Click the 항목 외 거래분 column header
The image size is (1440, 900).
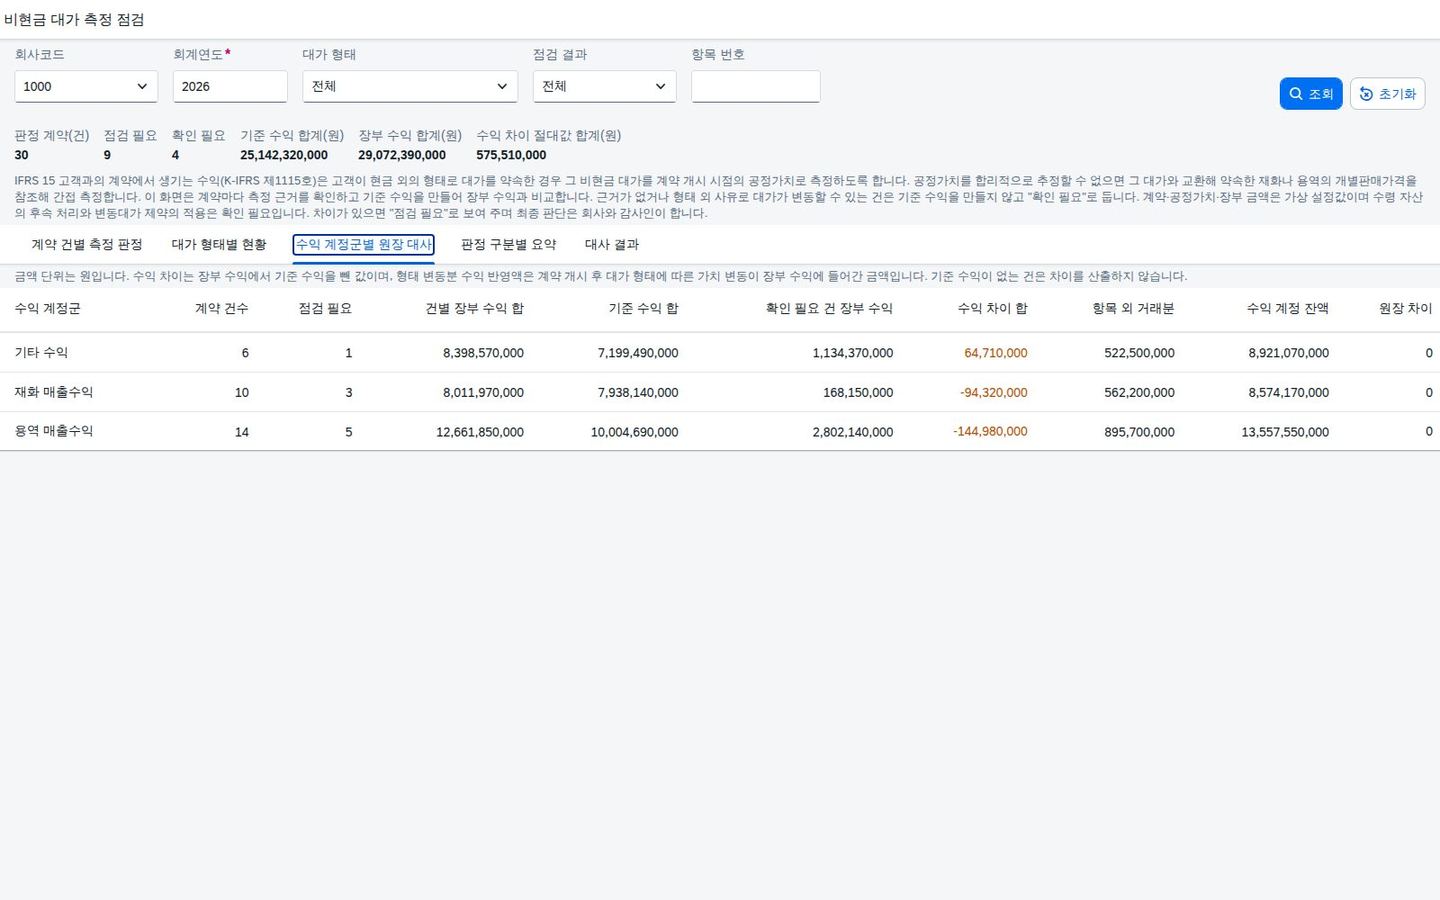(x=1133, y=309)
